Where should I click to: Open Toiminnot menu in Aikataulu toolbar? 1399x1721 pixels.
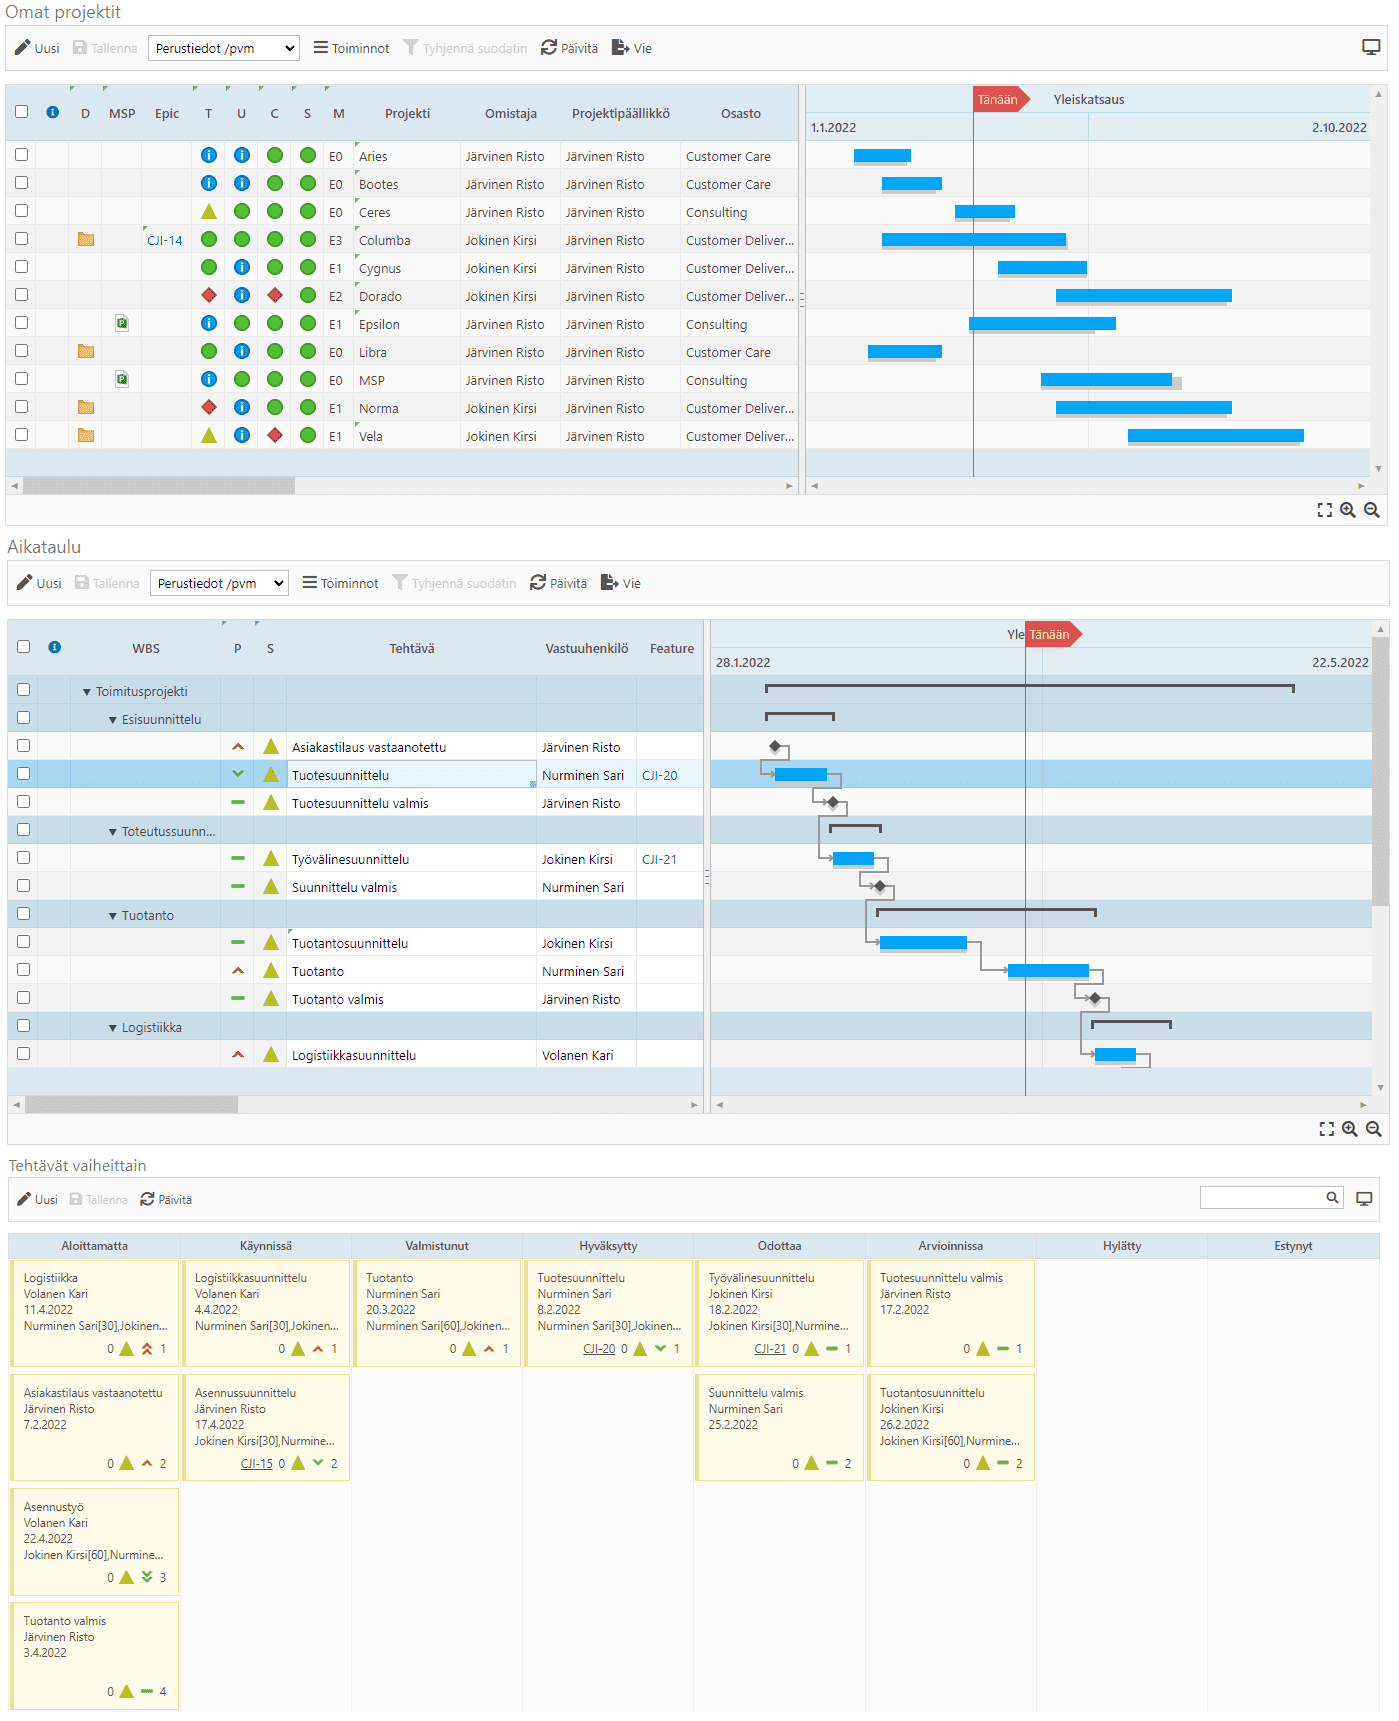(x=340, y=583)
